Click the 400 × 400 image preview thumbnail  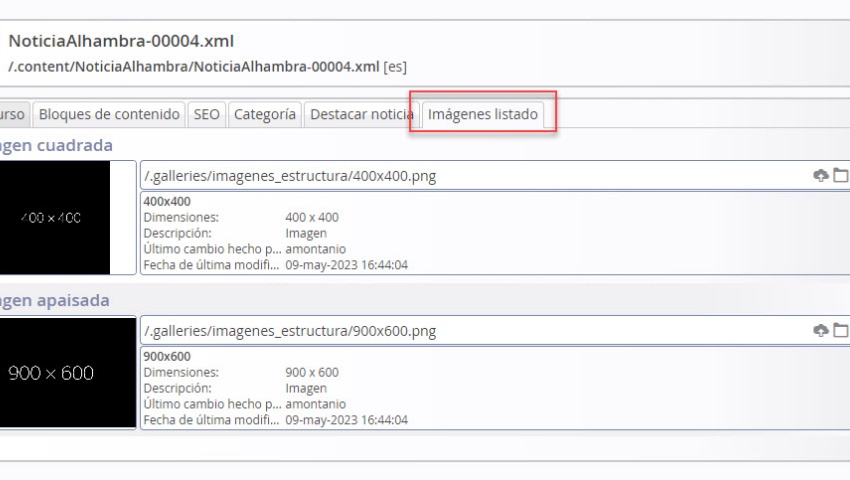coord(55,217)
